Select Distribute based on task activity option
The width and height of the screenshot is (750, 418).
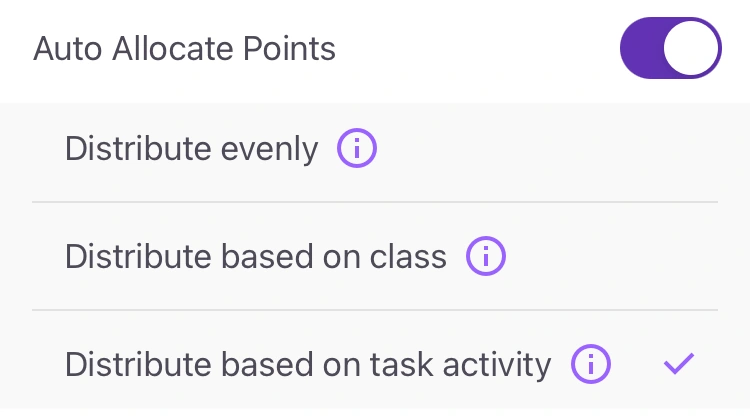[308, 365]
